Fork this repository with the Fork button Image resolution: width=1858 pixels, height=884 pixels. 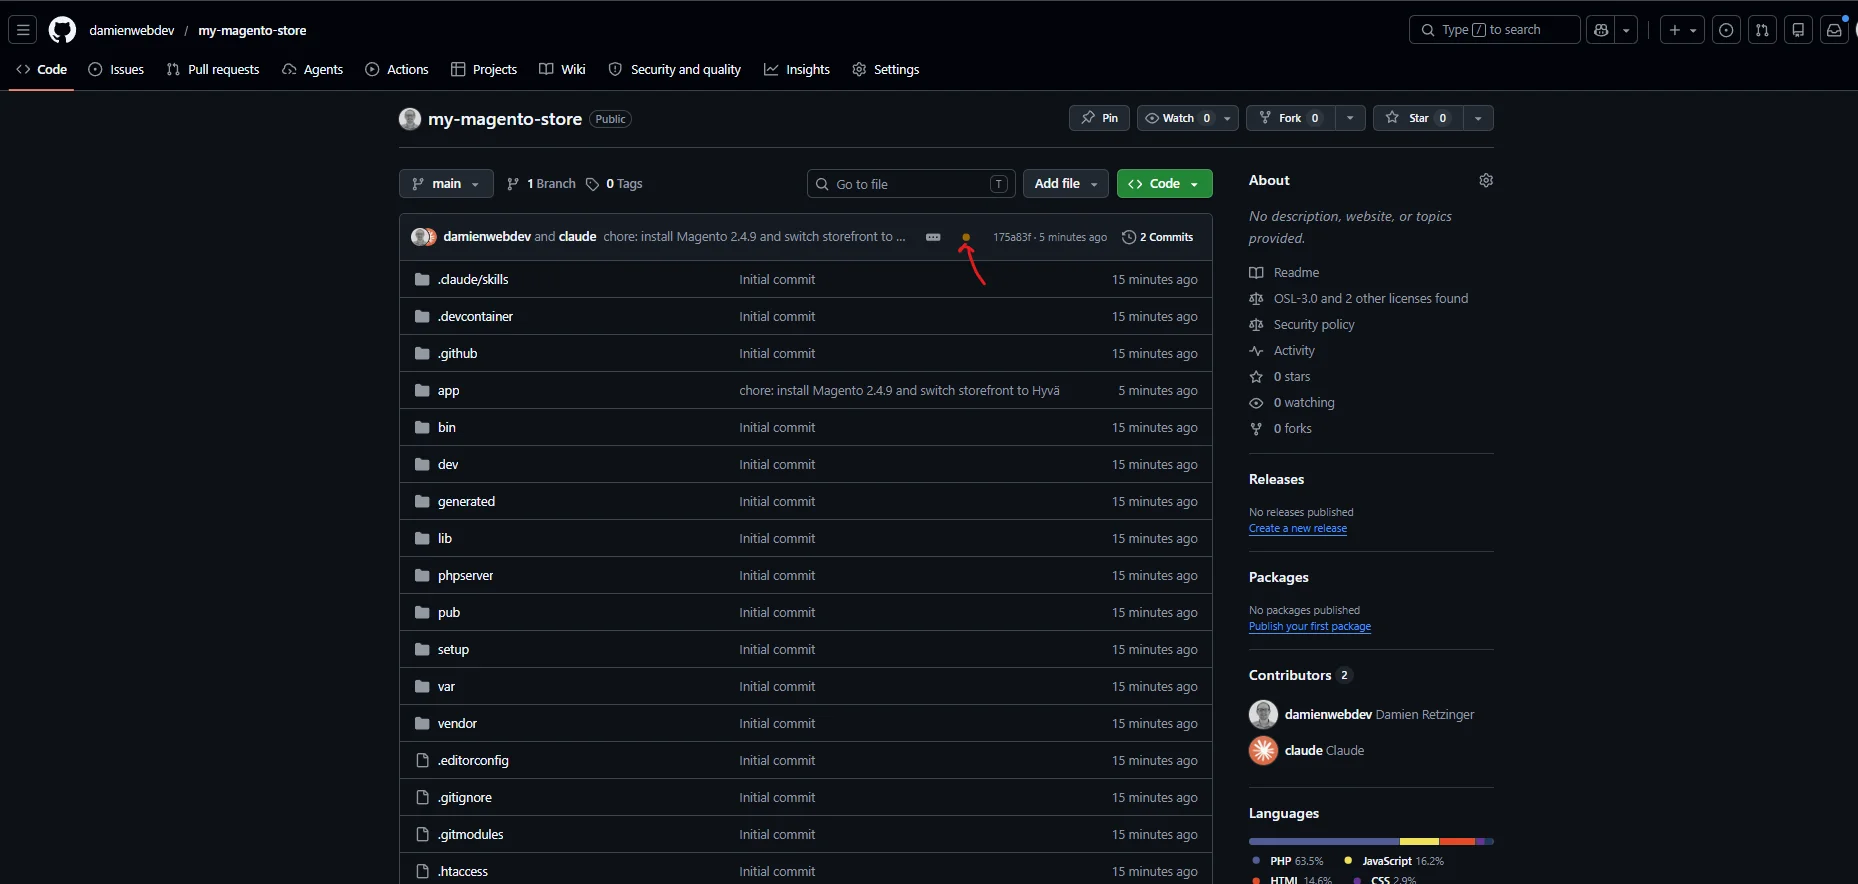click(1290, 118)
